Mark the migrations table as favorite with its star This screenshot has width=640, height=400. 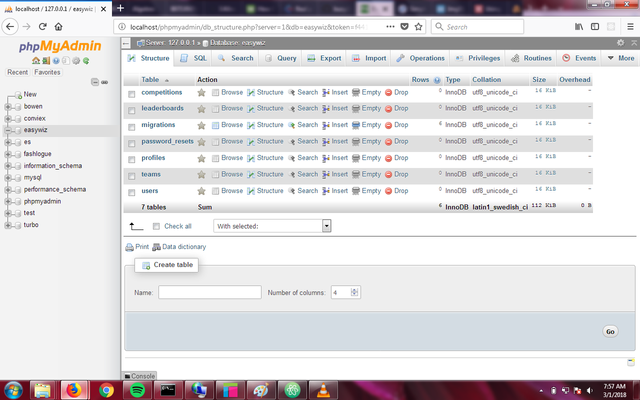coord(201,125)
